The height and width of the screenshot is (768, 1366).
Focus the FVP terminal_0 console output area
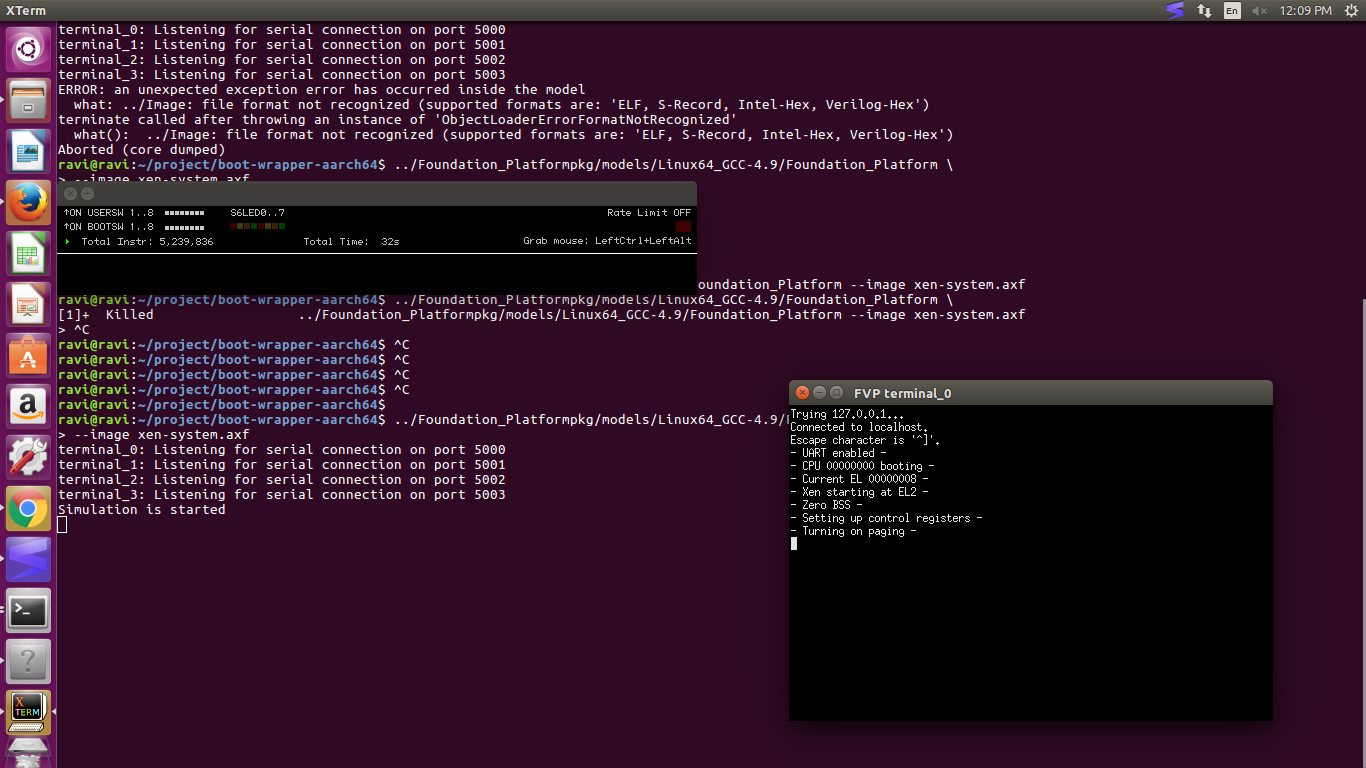(x=1030, y=600)
